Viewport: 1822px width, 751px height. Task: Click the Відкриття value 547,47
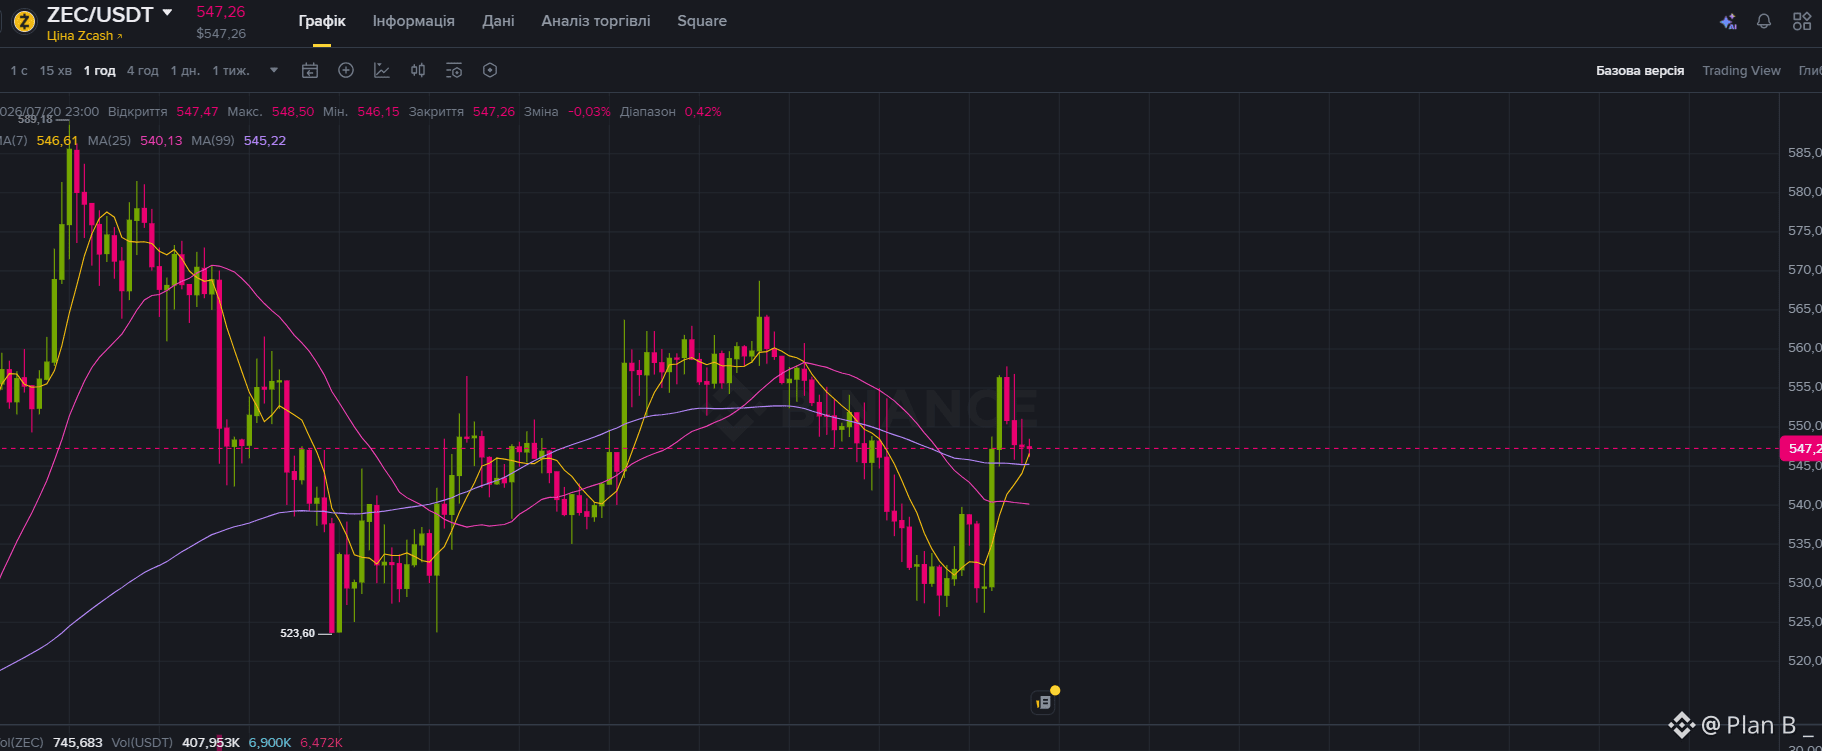pyautogui.click(x=197, y=112)
